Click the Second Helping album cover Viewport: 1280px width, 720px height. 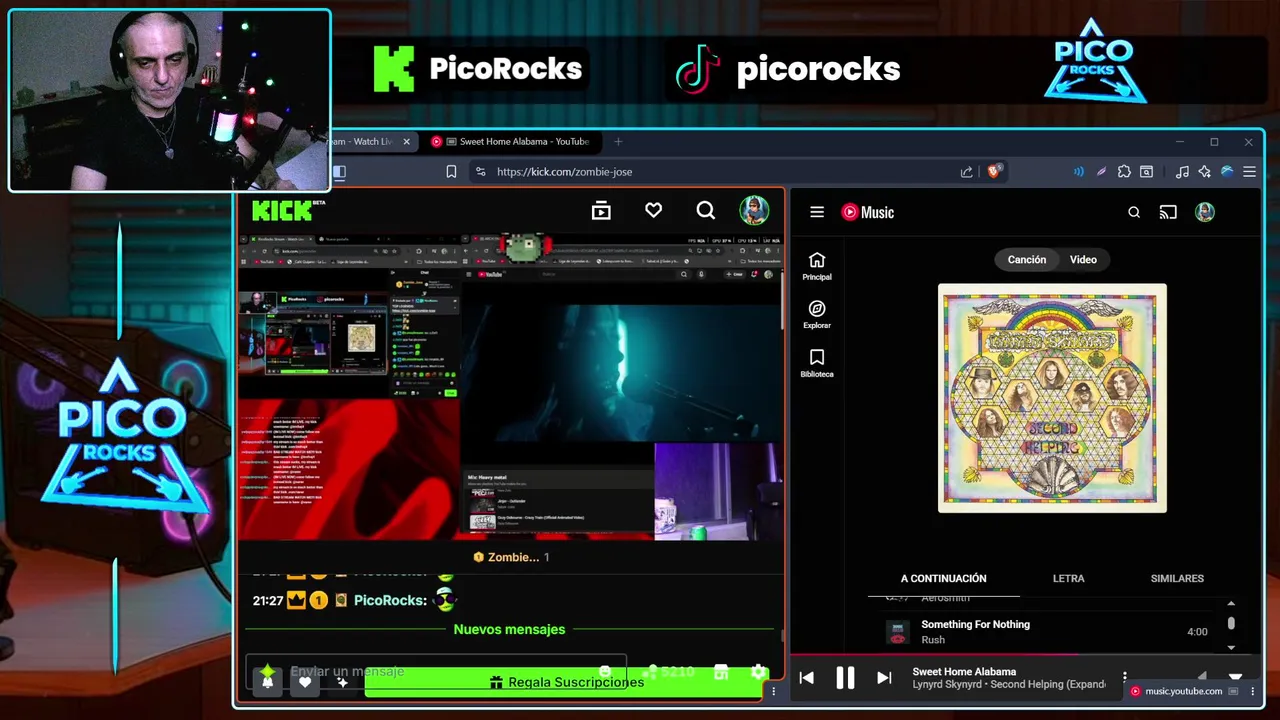1052,398
